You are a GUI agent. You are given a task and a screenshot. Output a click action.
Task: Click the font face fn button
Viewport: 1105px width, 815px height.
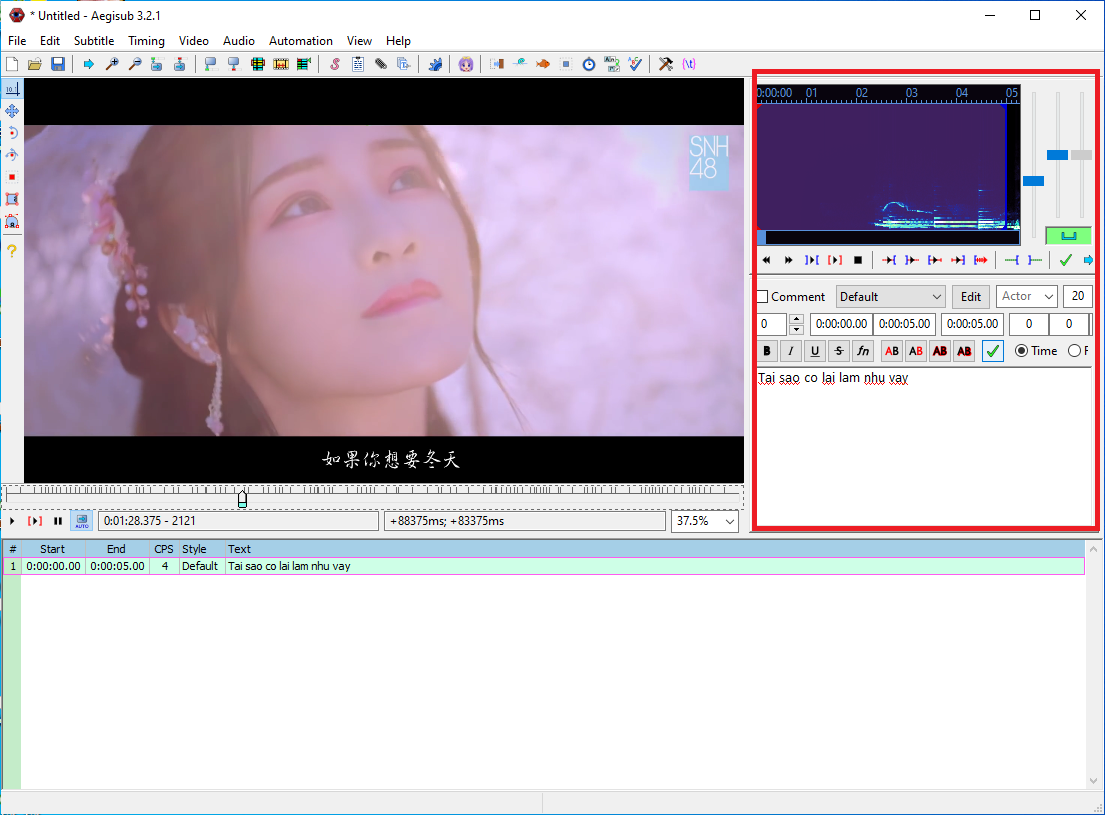click(x=863, y=351)
